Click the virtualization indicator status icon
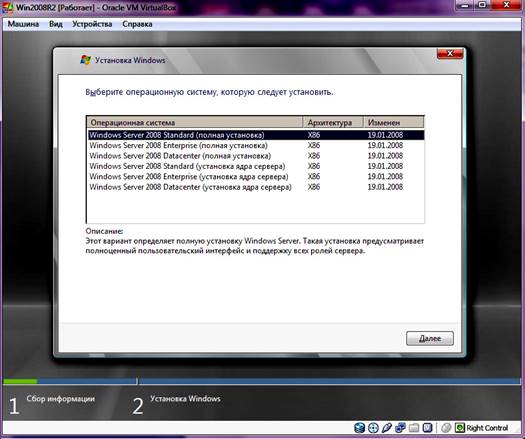The width and height of the screenshot is (525, 439). 428,428
